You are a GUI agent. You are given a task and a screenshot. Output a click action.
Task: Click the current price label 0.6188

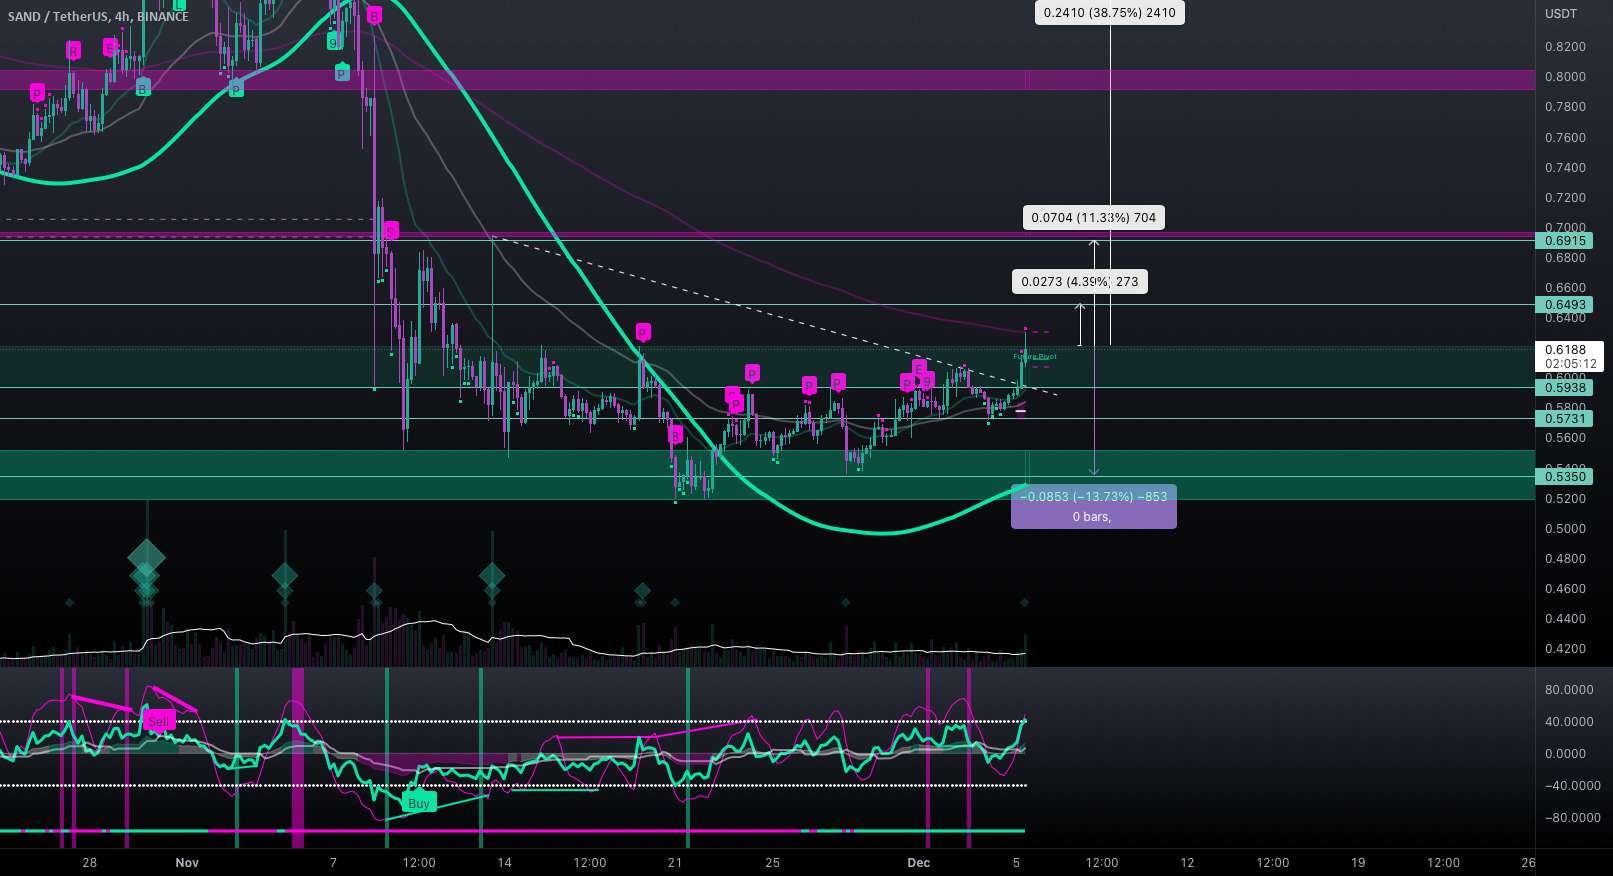1565,350
